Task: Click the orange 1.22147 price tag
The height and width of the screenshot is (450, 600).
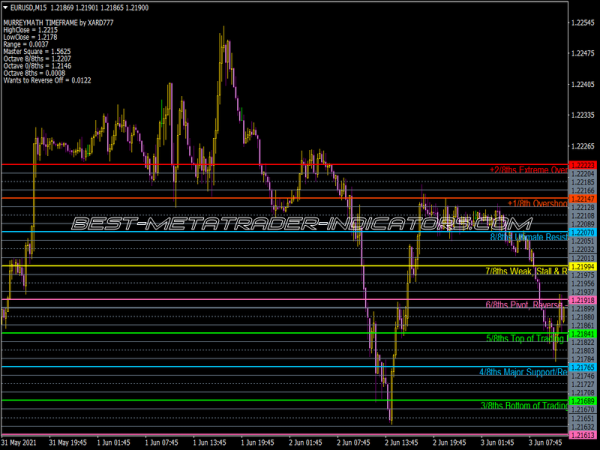Action: pyautogui.click(x=582, y=199)
